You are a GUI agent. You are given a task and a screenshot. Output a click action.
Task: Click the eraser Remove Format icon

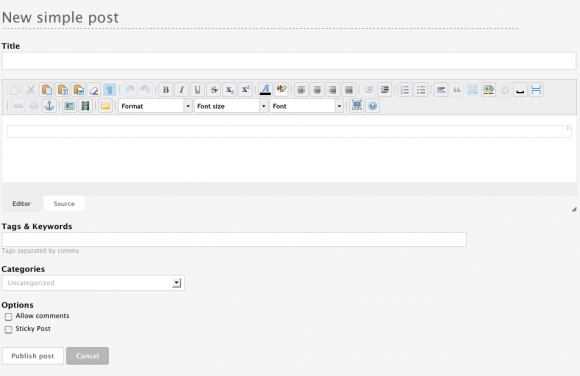click(94, 90)
